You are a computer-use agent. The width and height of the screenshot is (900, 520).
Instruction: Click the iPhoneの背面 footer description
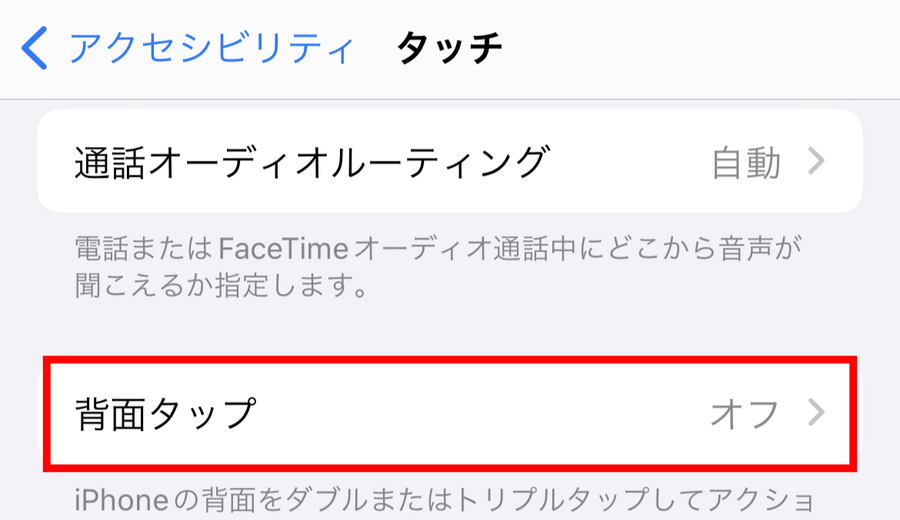[440, 499]
